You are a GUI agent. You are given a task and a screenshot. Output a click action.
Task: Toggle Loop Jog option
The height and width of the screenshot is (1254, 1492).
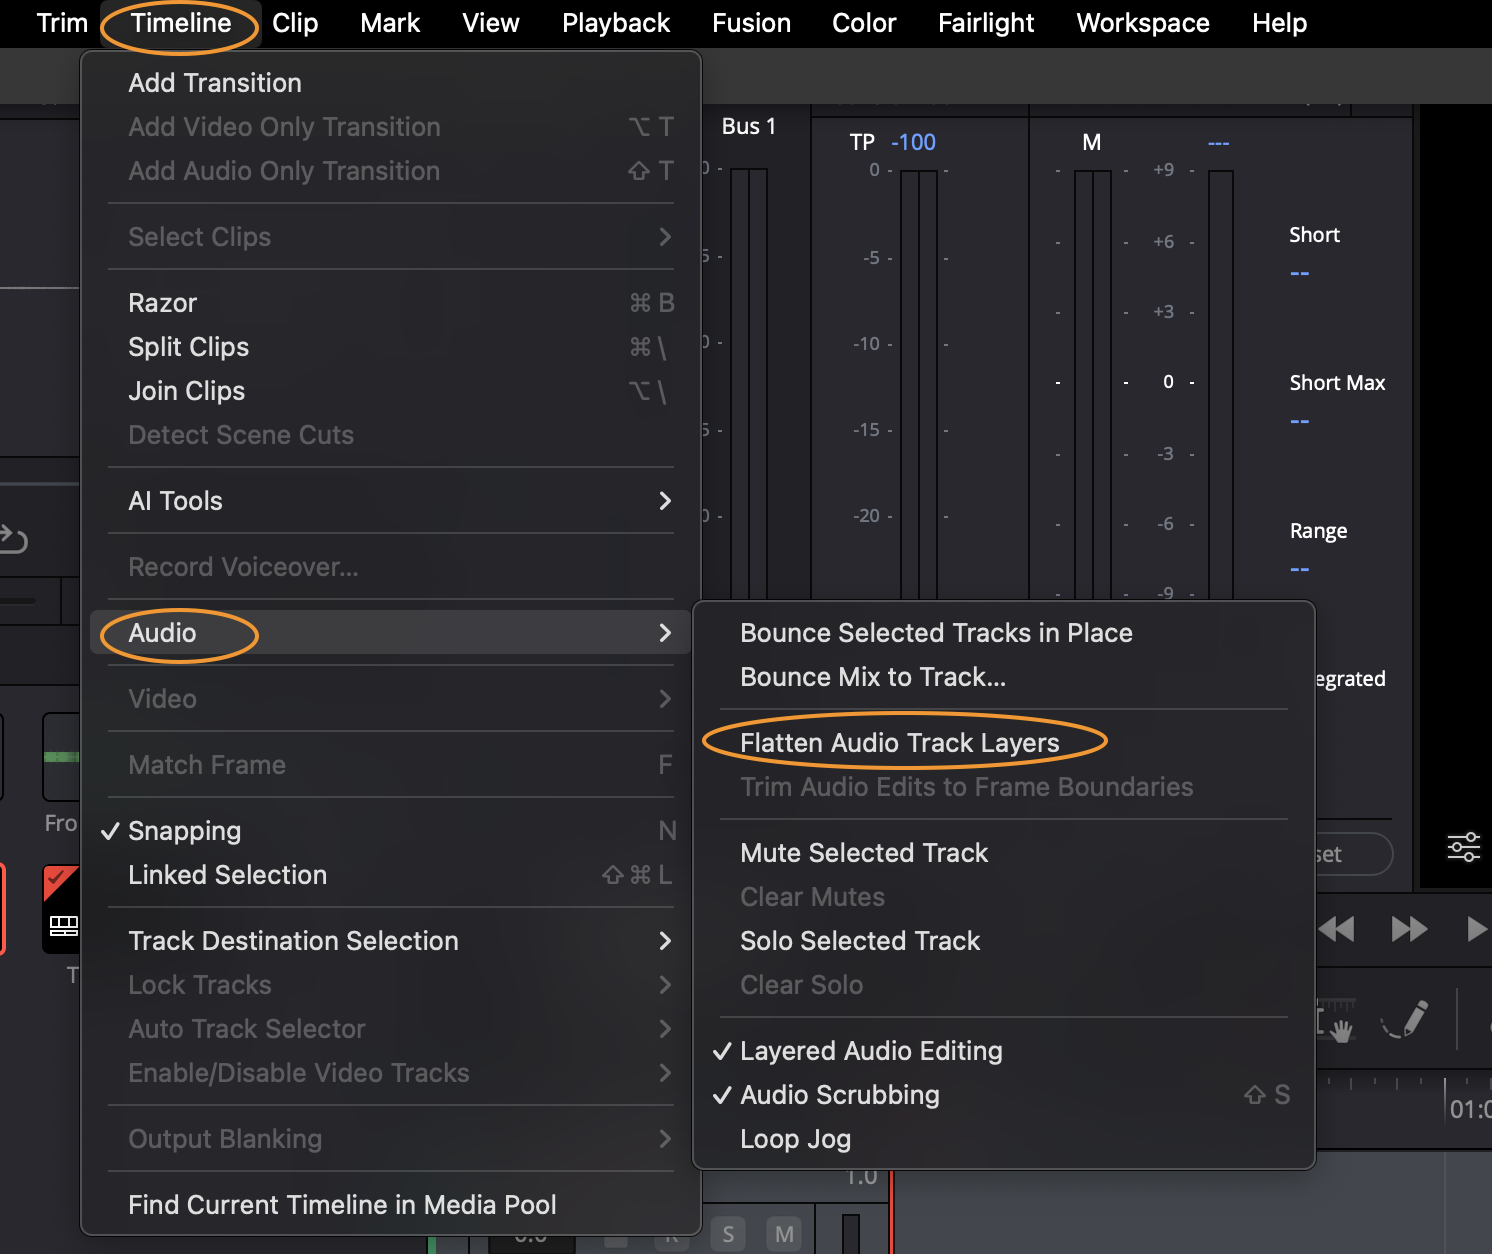pos(1004,1139)
